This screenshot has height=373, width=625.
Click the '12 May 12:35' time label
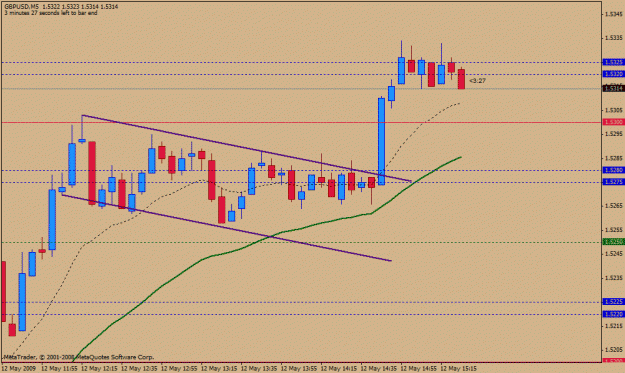click(x=139, y=369)
